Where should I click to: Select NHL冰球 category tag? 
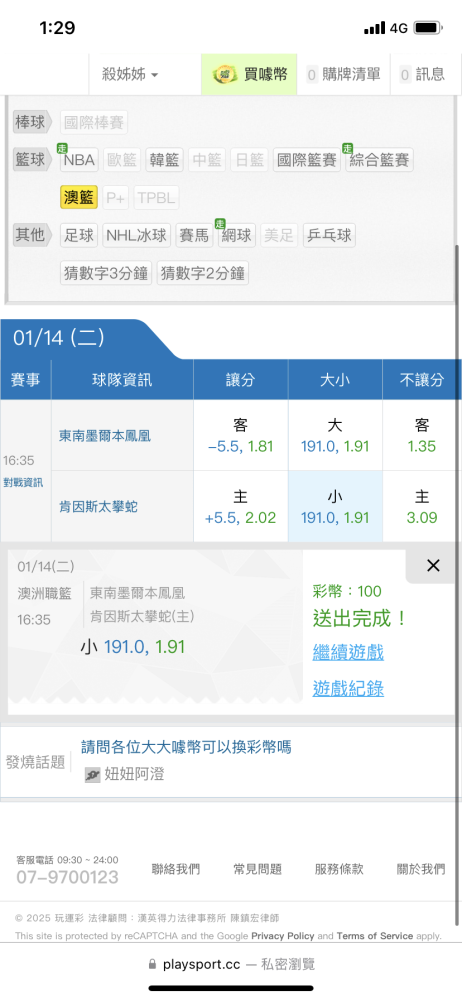tap(136, 235)
